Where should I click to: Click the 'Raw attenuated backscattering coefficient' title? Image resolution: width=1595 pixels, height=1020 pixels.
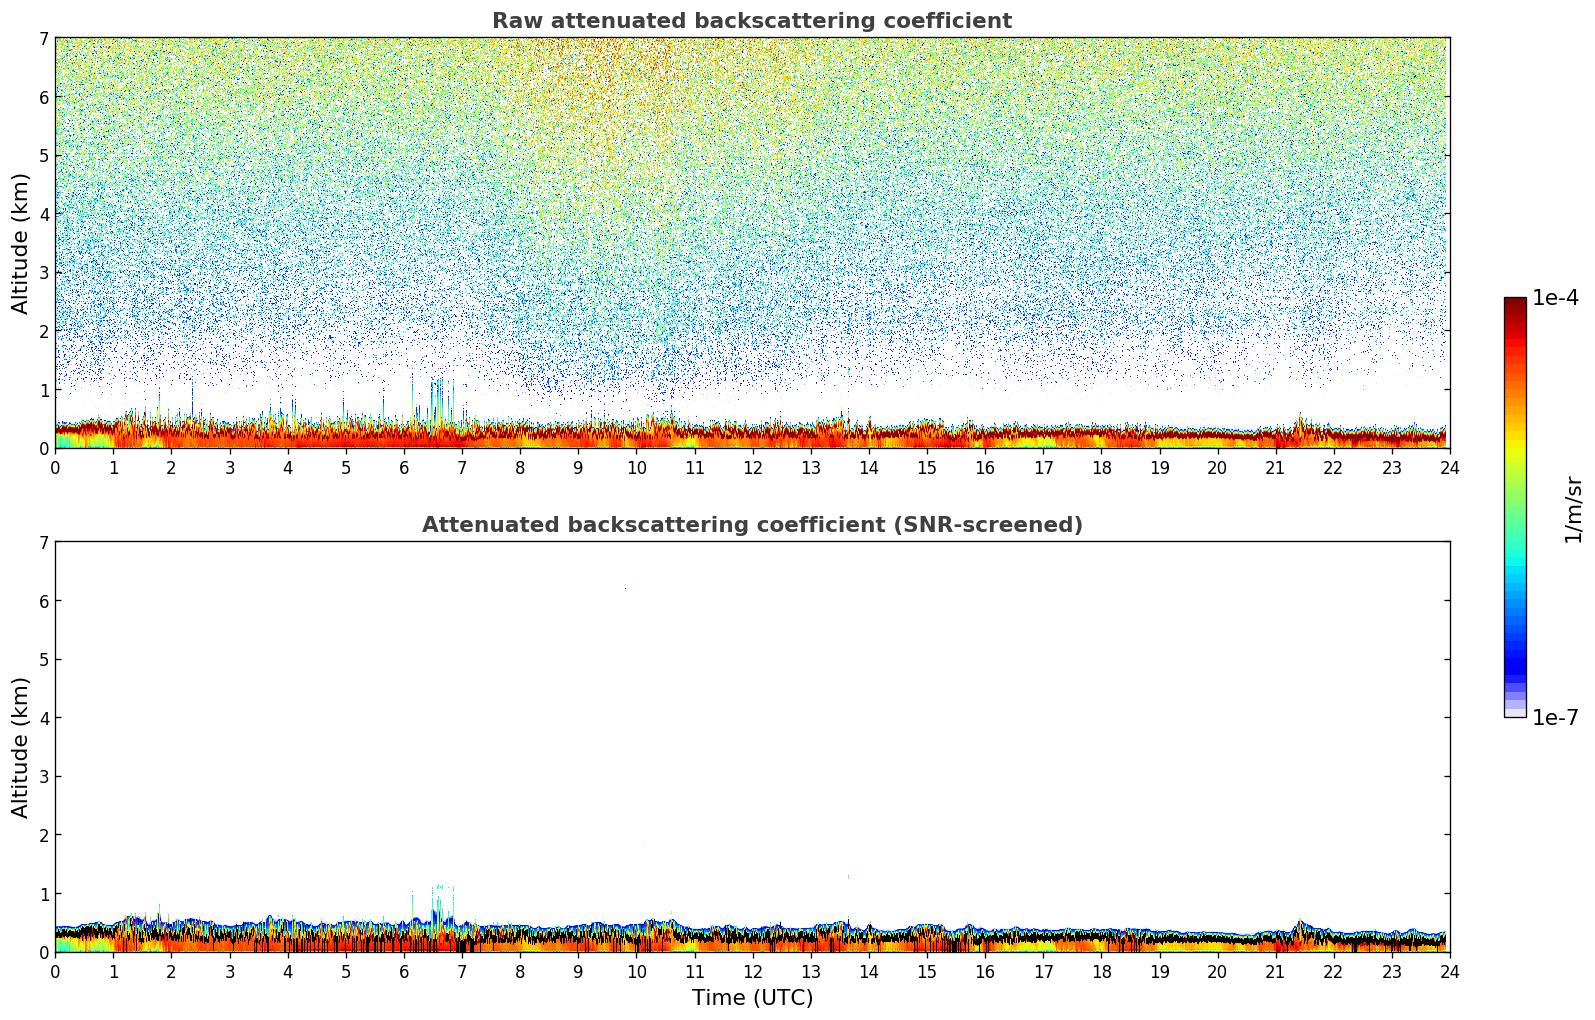click(752, 21)
